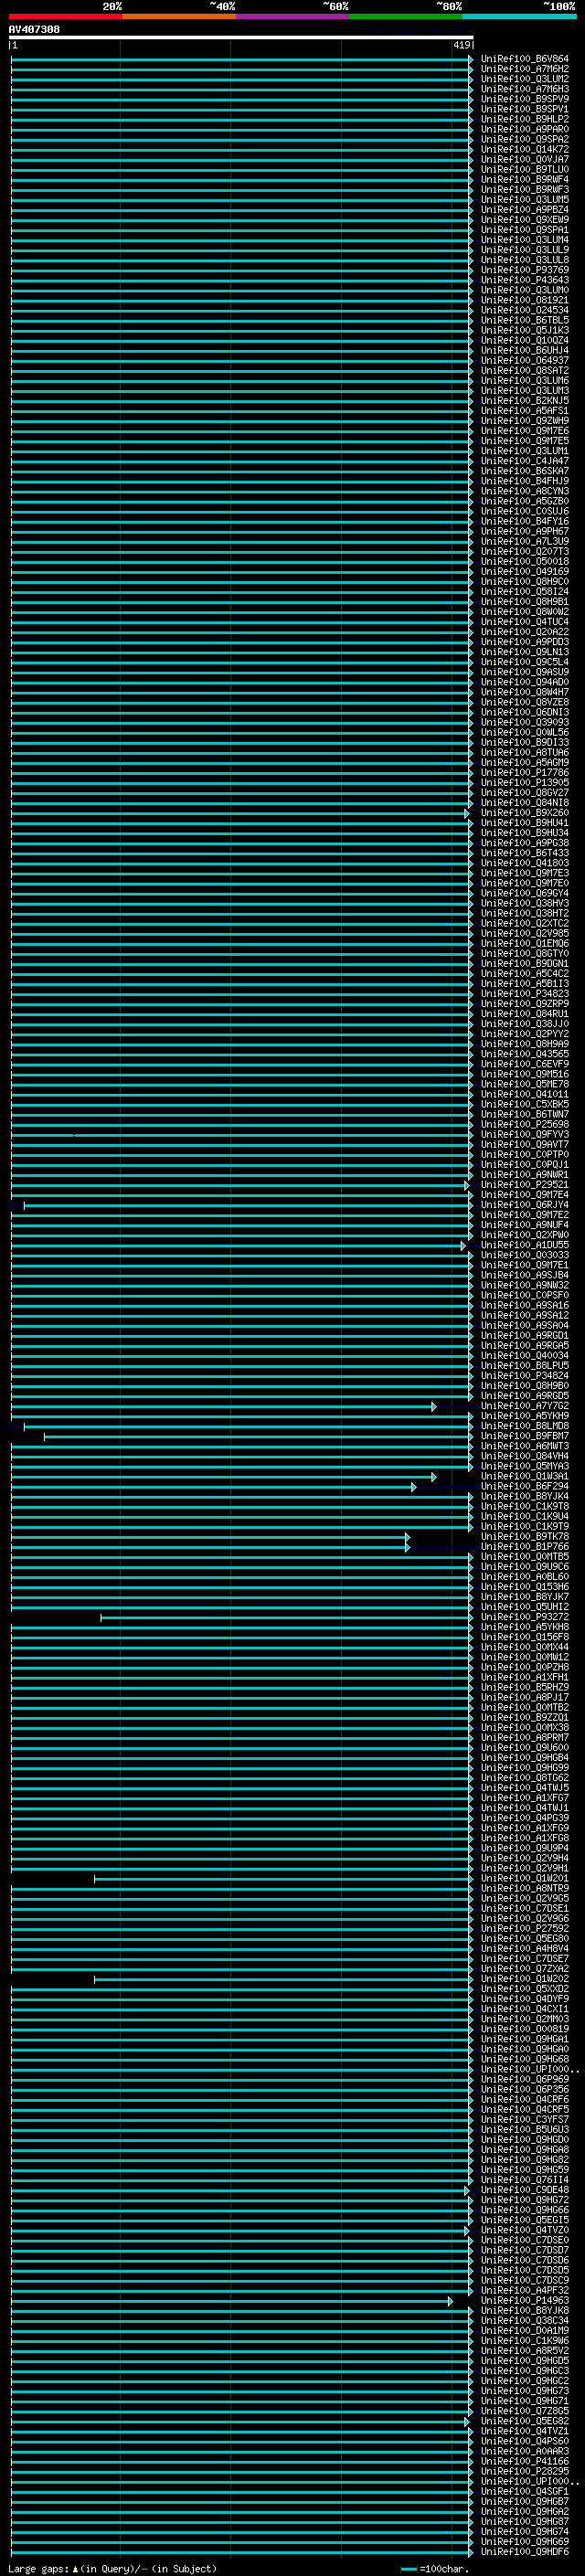Select hit label UniRef100_Q4TUC4
The width and height of the screenshot is (585, 2576).
524,621
